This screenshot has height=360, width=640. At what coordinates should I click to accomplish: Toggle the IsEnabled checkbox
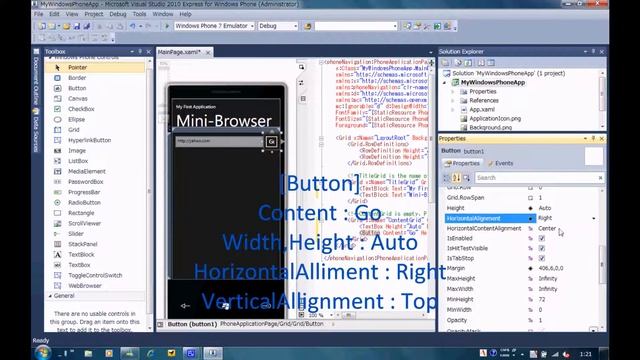point(542,238)
